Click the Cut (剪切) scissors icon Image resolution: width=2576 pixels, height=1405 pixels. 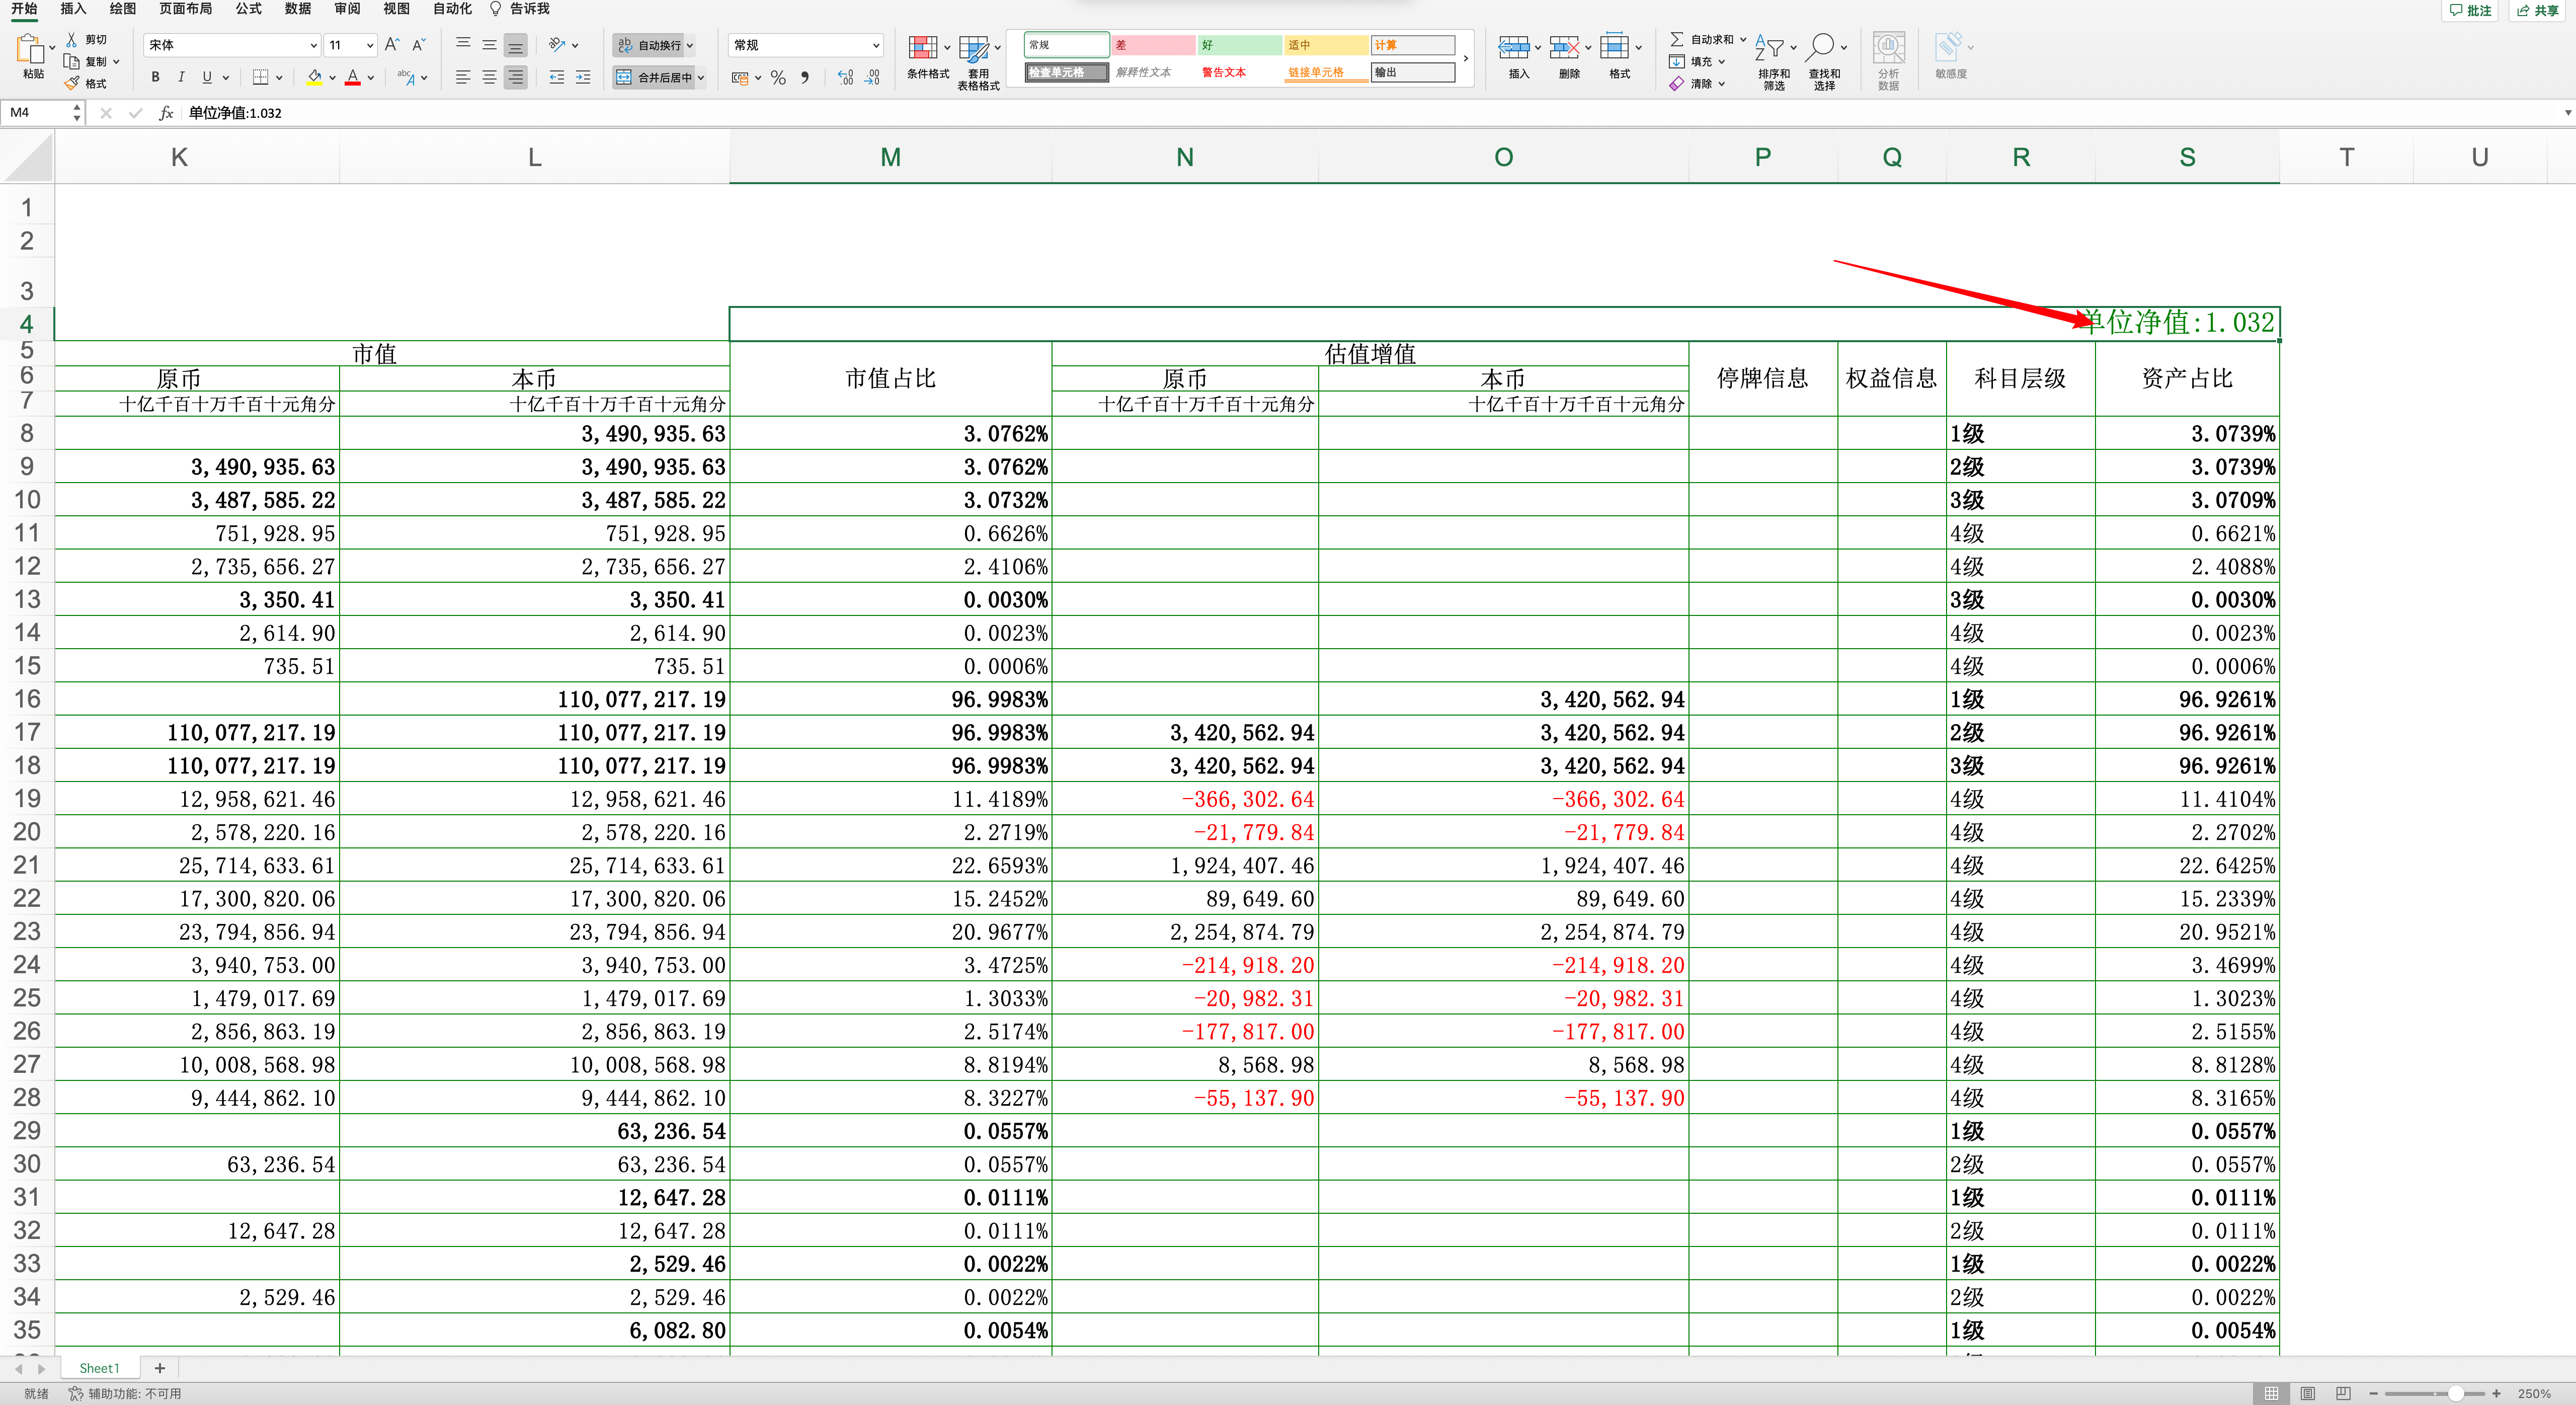[72, 39]
